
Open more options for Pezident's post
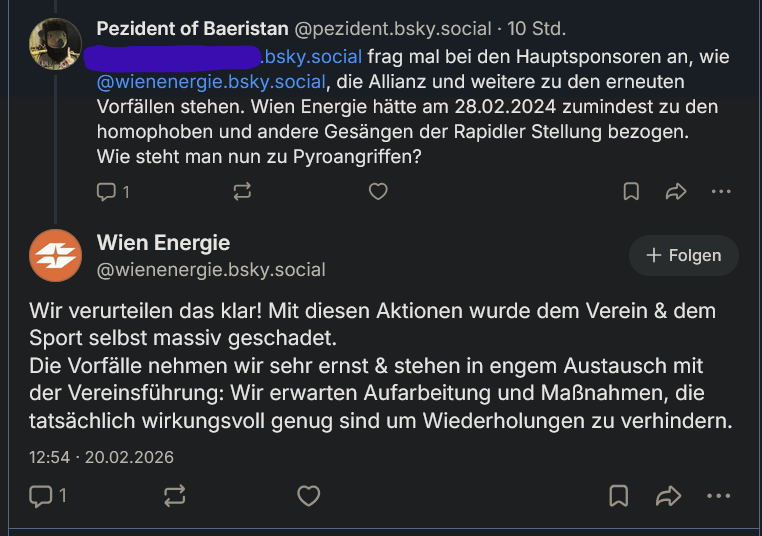(x=720, y=191)
